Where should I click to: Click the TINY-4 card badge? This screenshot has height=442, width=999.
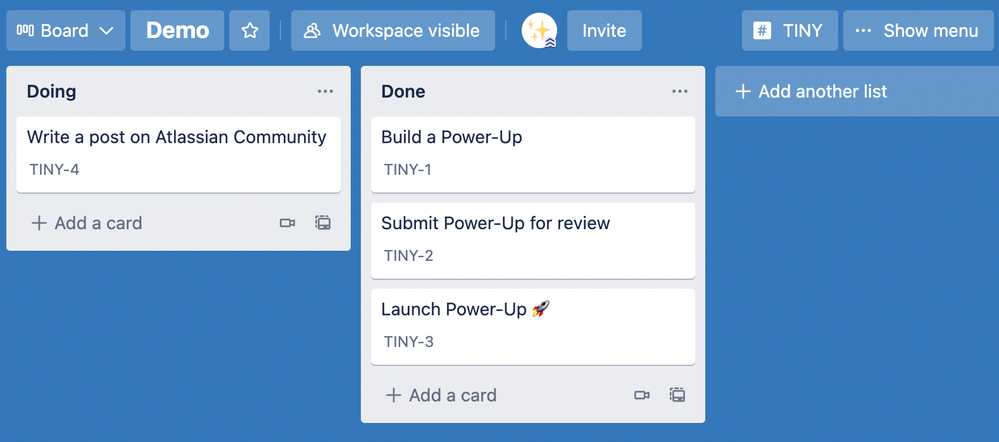pos(54,170)
